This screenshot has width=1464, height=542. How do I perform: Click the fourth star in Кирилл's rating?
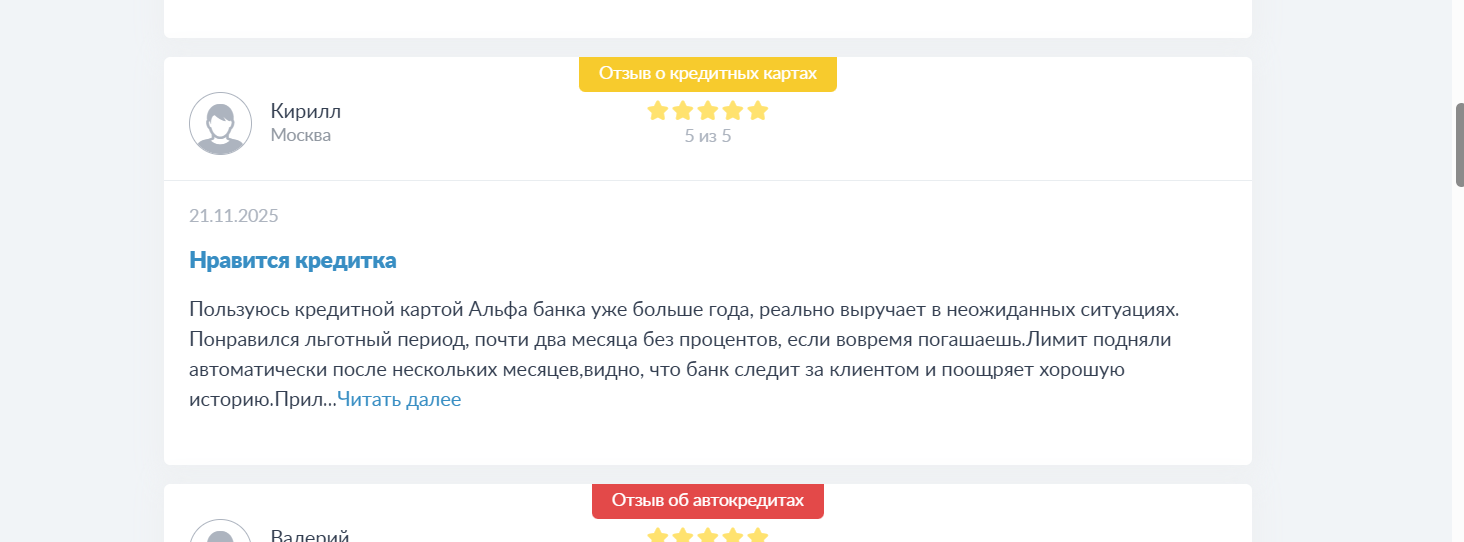coord(733,111)
